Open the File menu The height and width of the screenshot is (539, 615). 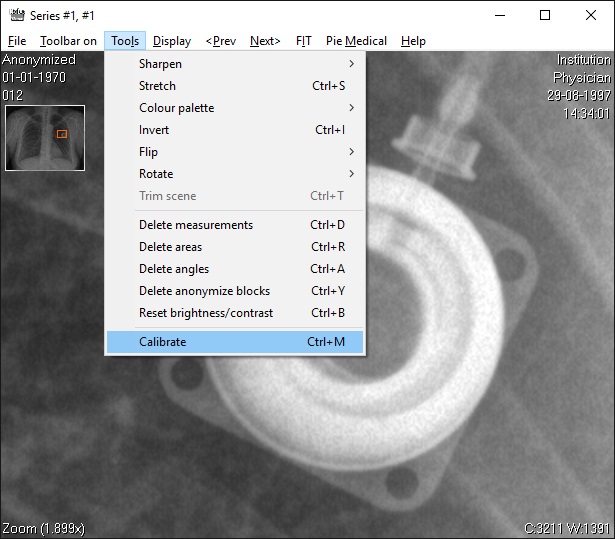[17, 41]
